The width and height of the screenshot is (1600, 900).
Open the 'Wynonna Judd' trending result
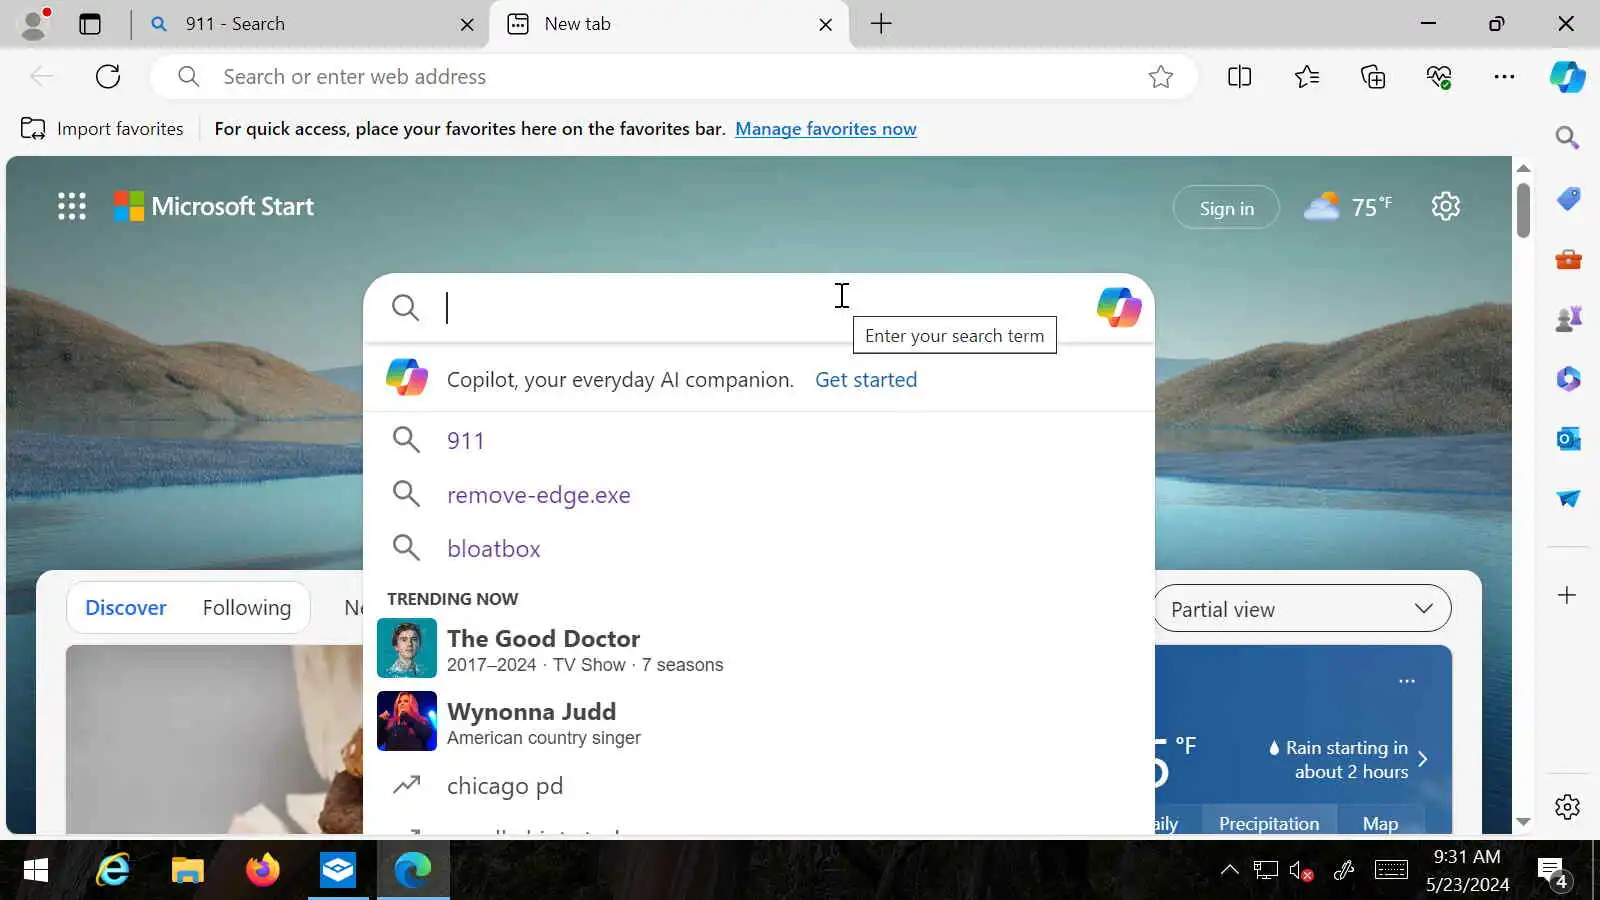click(759, 721)
